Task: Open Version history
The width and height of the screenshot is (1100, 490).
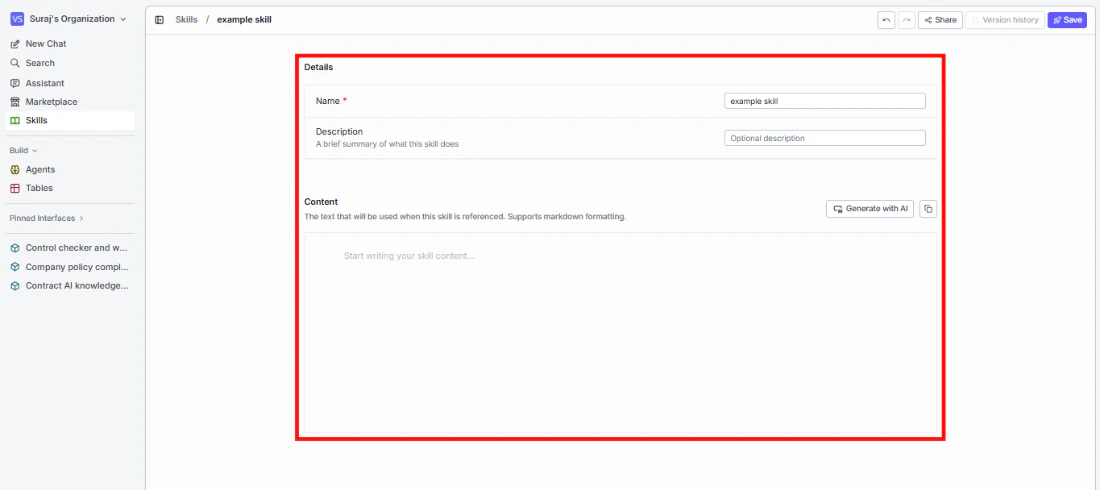Action: click(1005, 20)
